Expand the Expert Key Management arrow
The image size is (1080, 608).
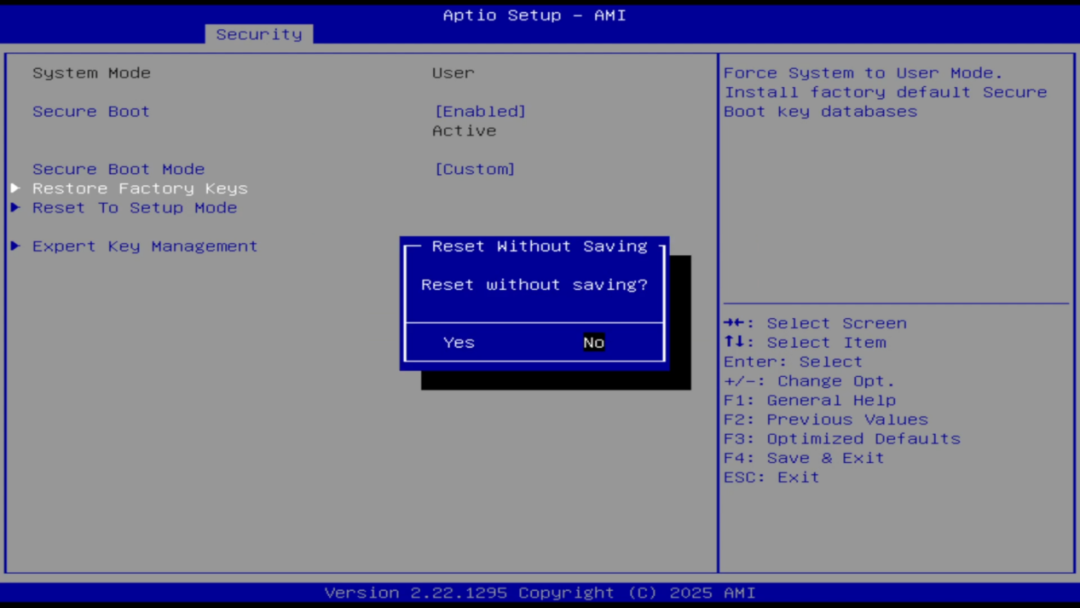pyautogui.click(x=15, y=246)
